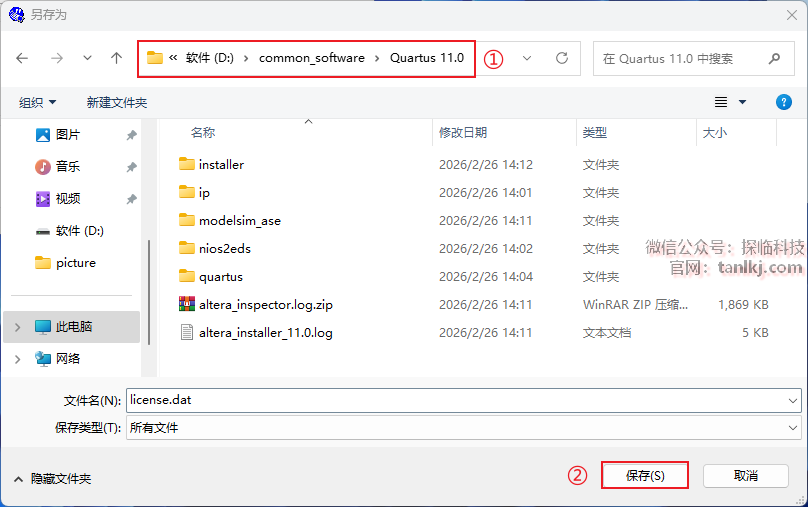Click the pin icon next to 图片

coord(131,135)
